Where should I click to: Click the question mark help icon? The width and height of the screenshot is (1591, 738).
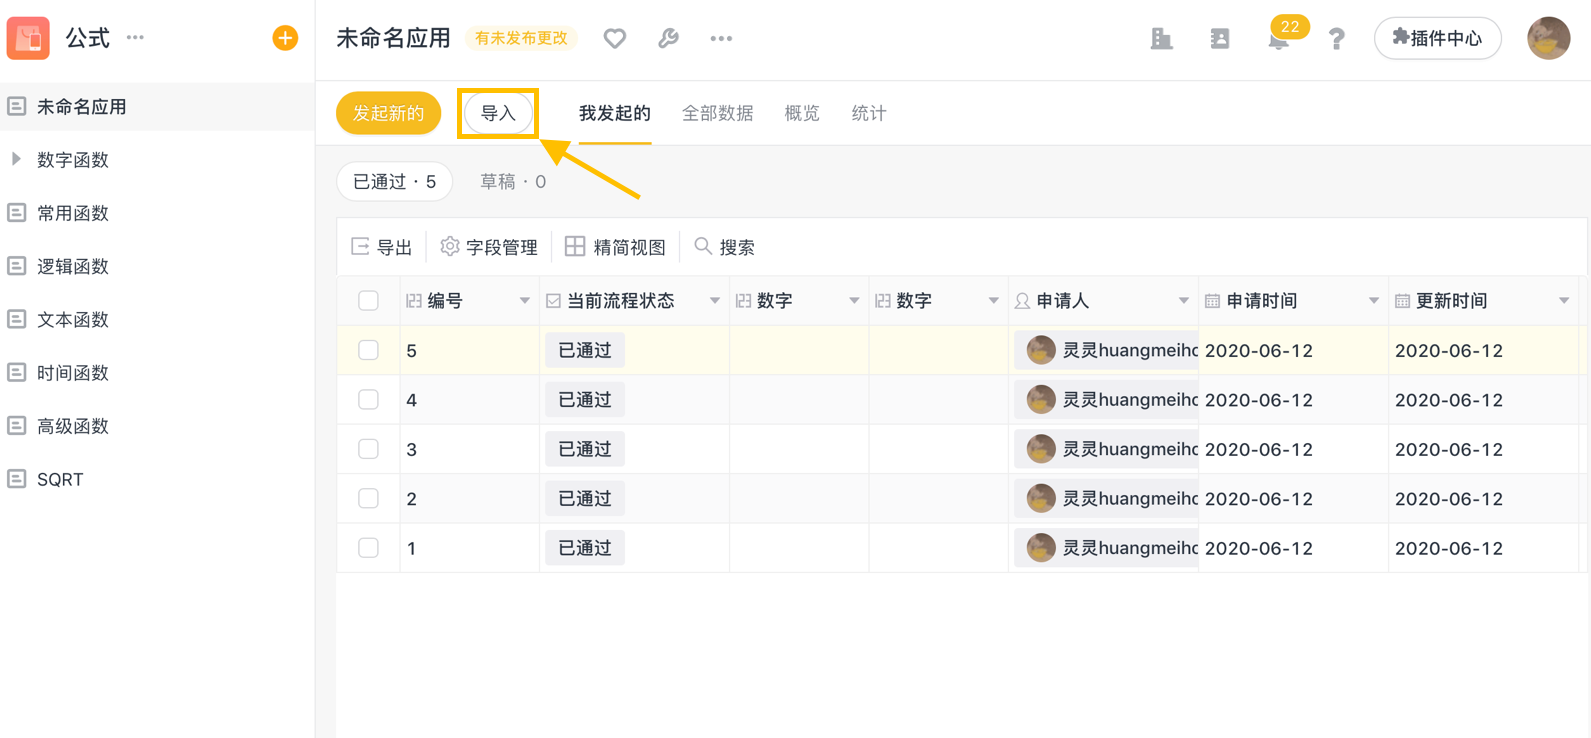click(x=1336, y=39)
